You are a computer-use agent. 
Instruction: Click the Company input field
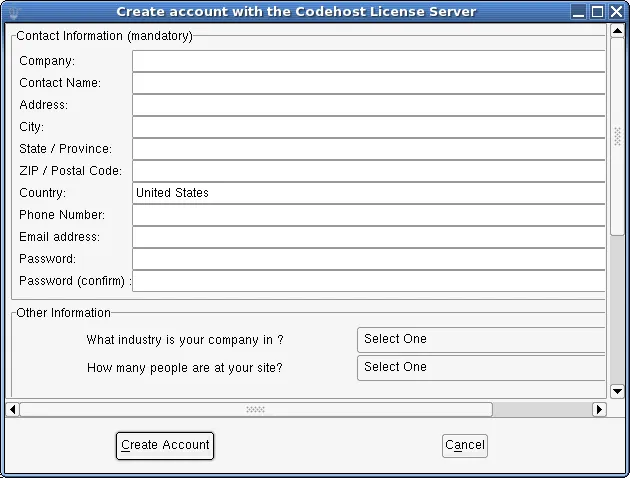coord(369,61)
